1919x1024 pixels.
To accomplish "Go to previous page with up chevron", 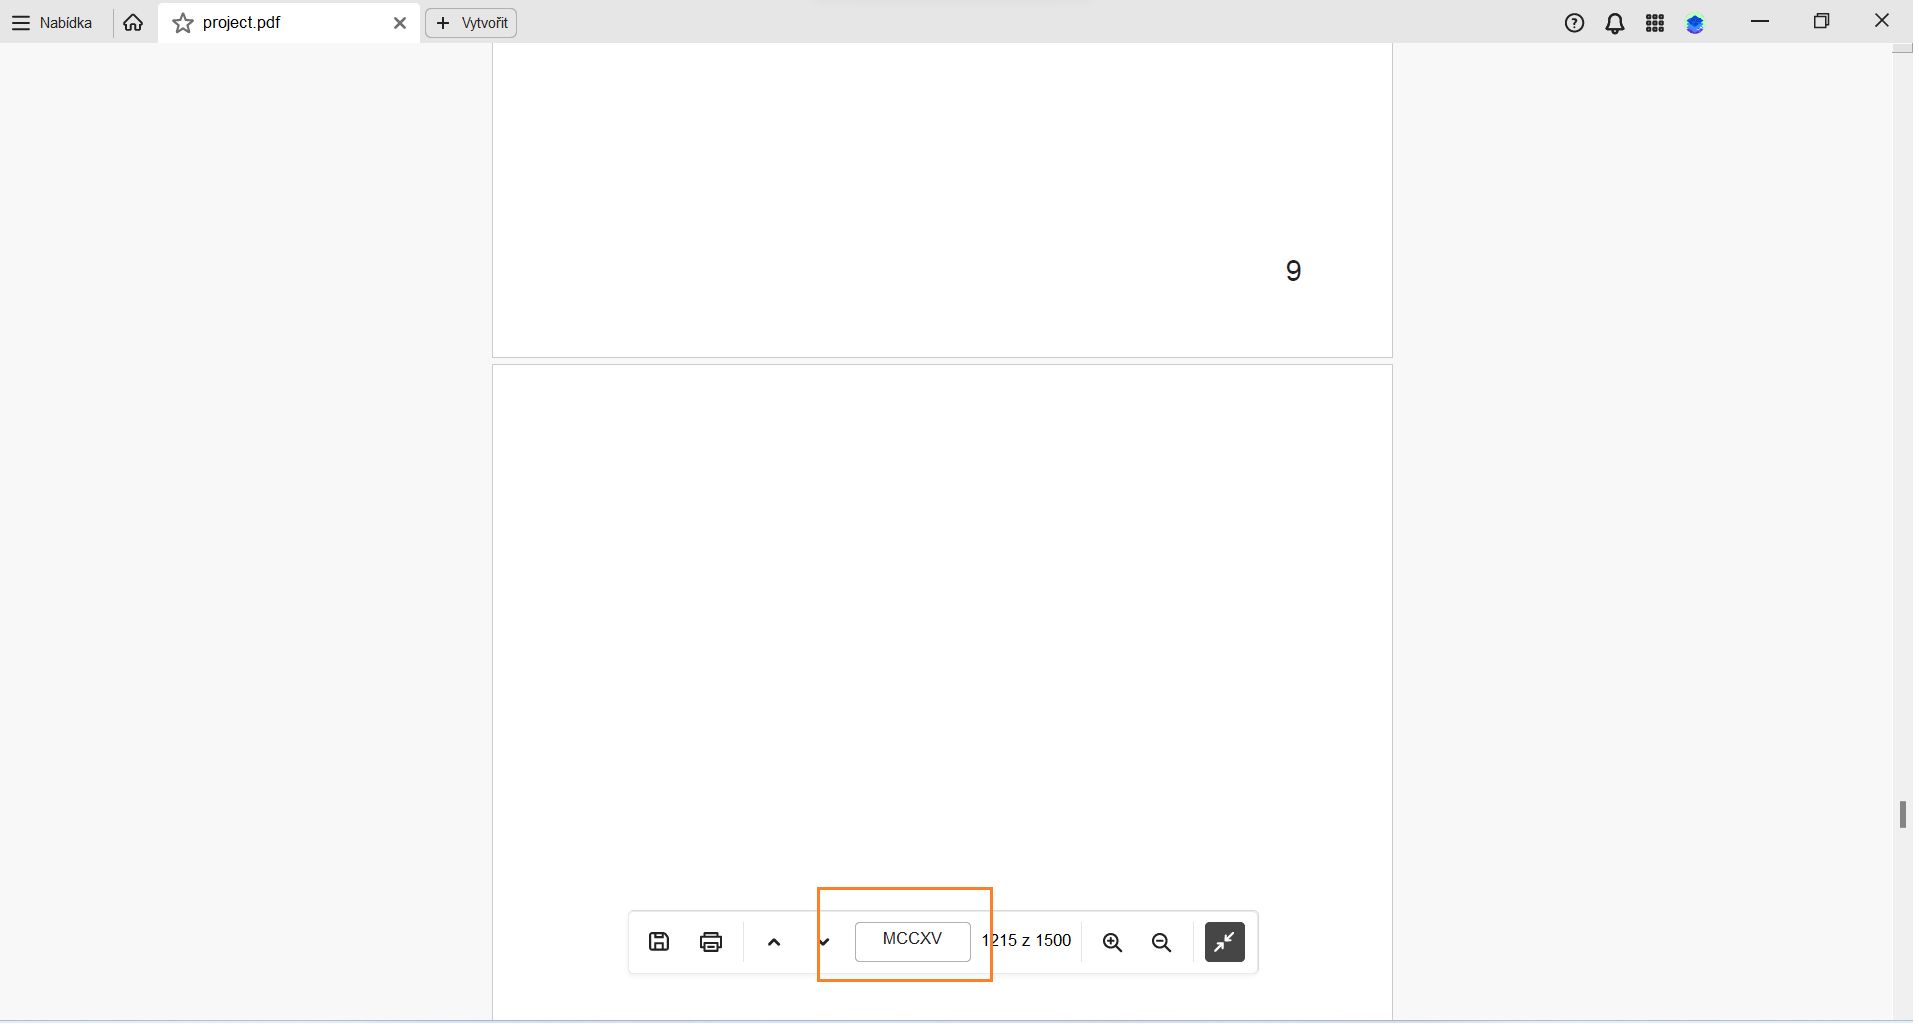I will coord(774,941).
